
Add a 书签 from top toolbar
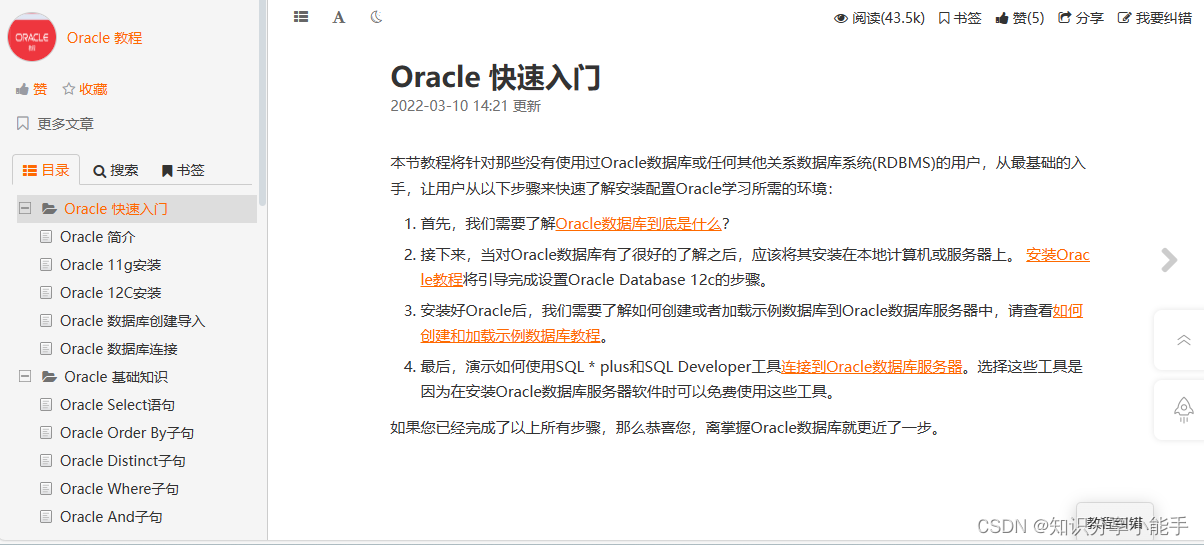[959, 18]
